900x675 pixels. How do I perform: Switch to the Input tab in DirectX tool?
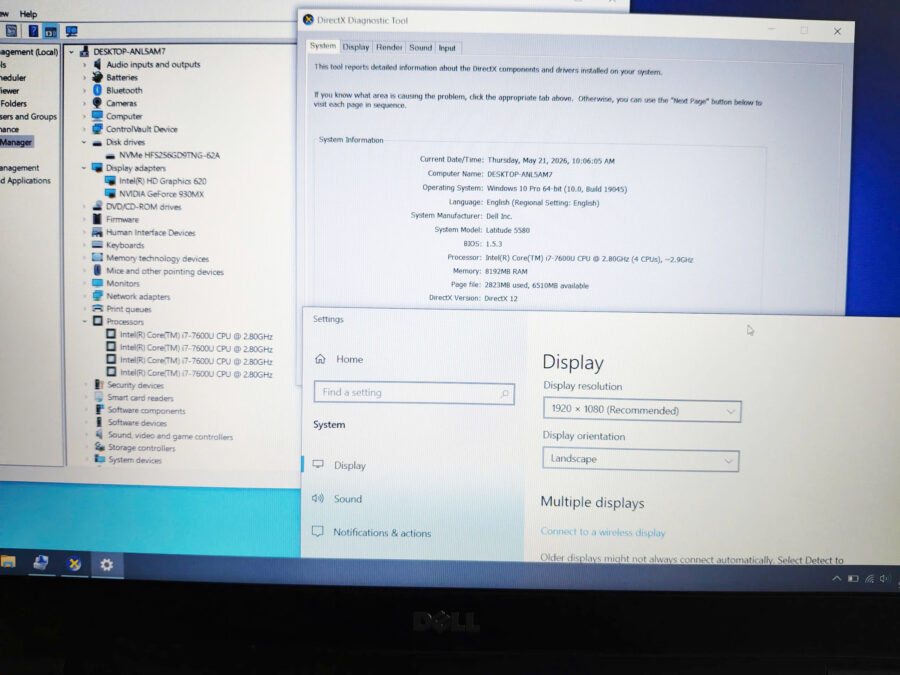click(447, 49)
